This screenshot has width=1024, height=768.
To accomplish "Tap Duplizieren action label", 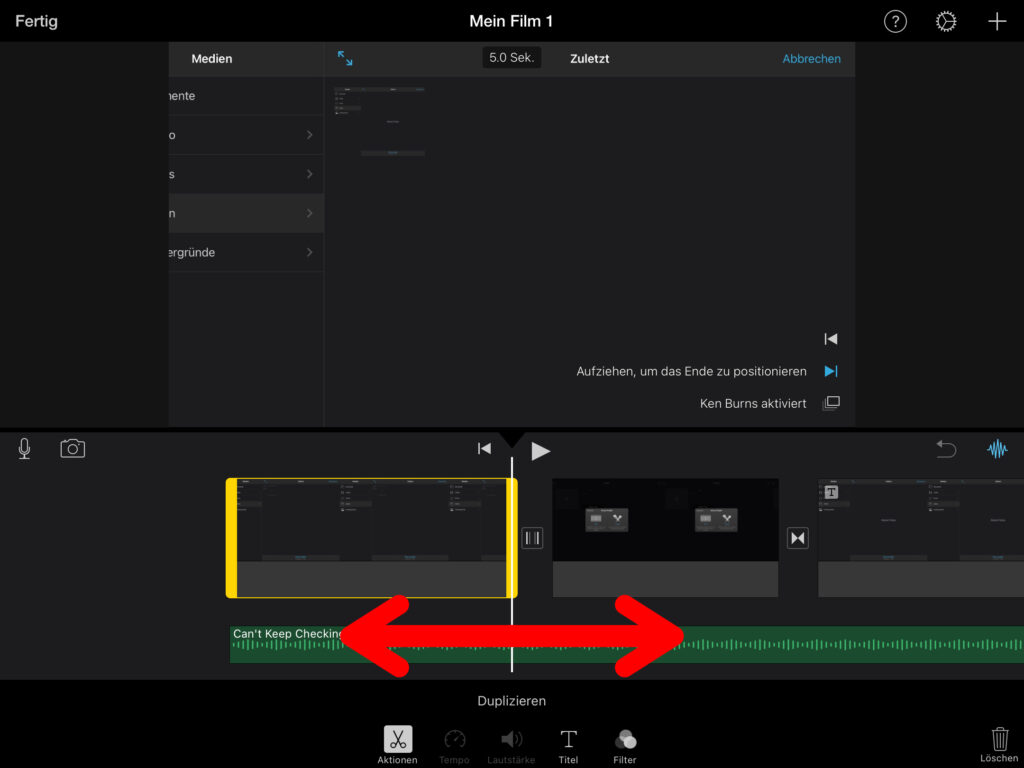I will (511, 701).
